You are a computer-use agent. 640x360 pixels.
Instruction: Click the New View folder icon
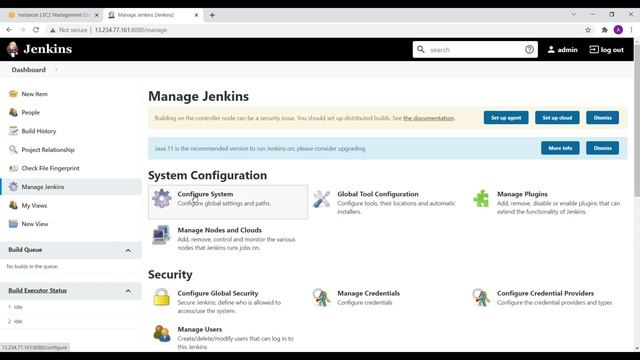coord(13,224)
